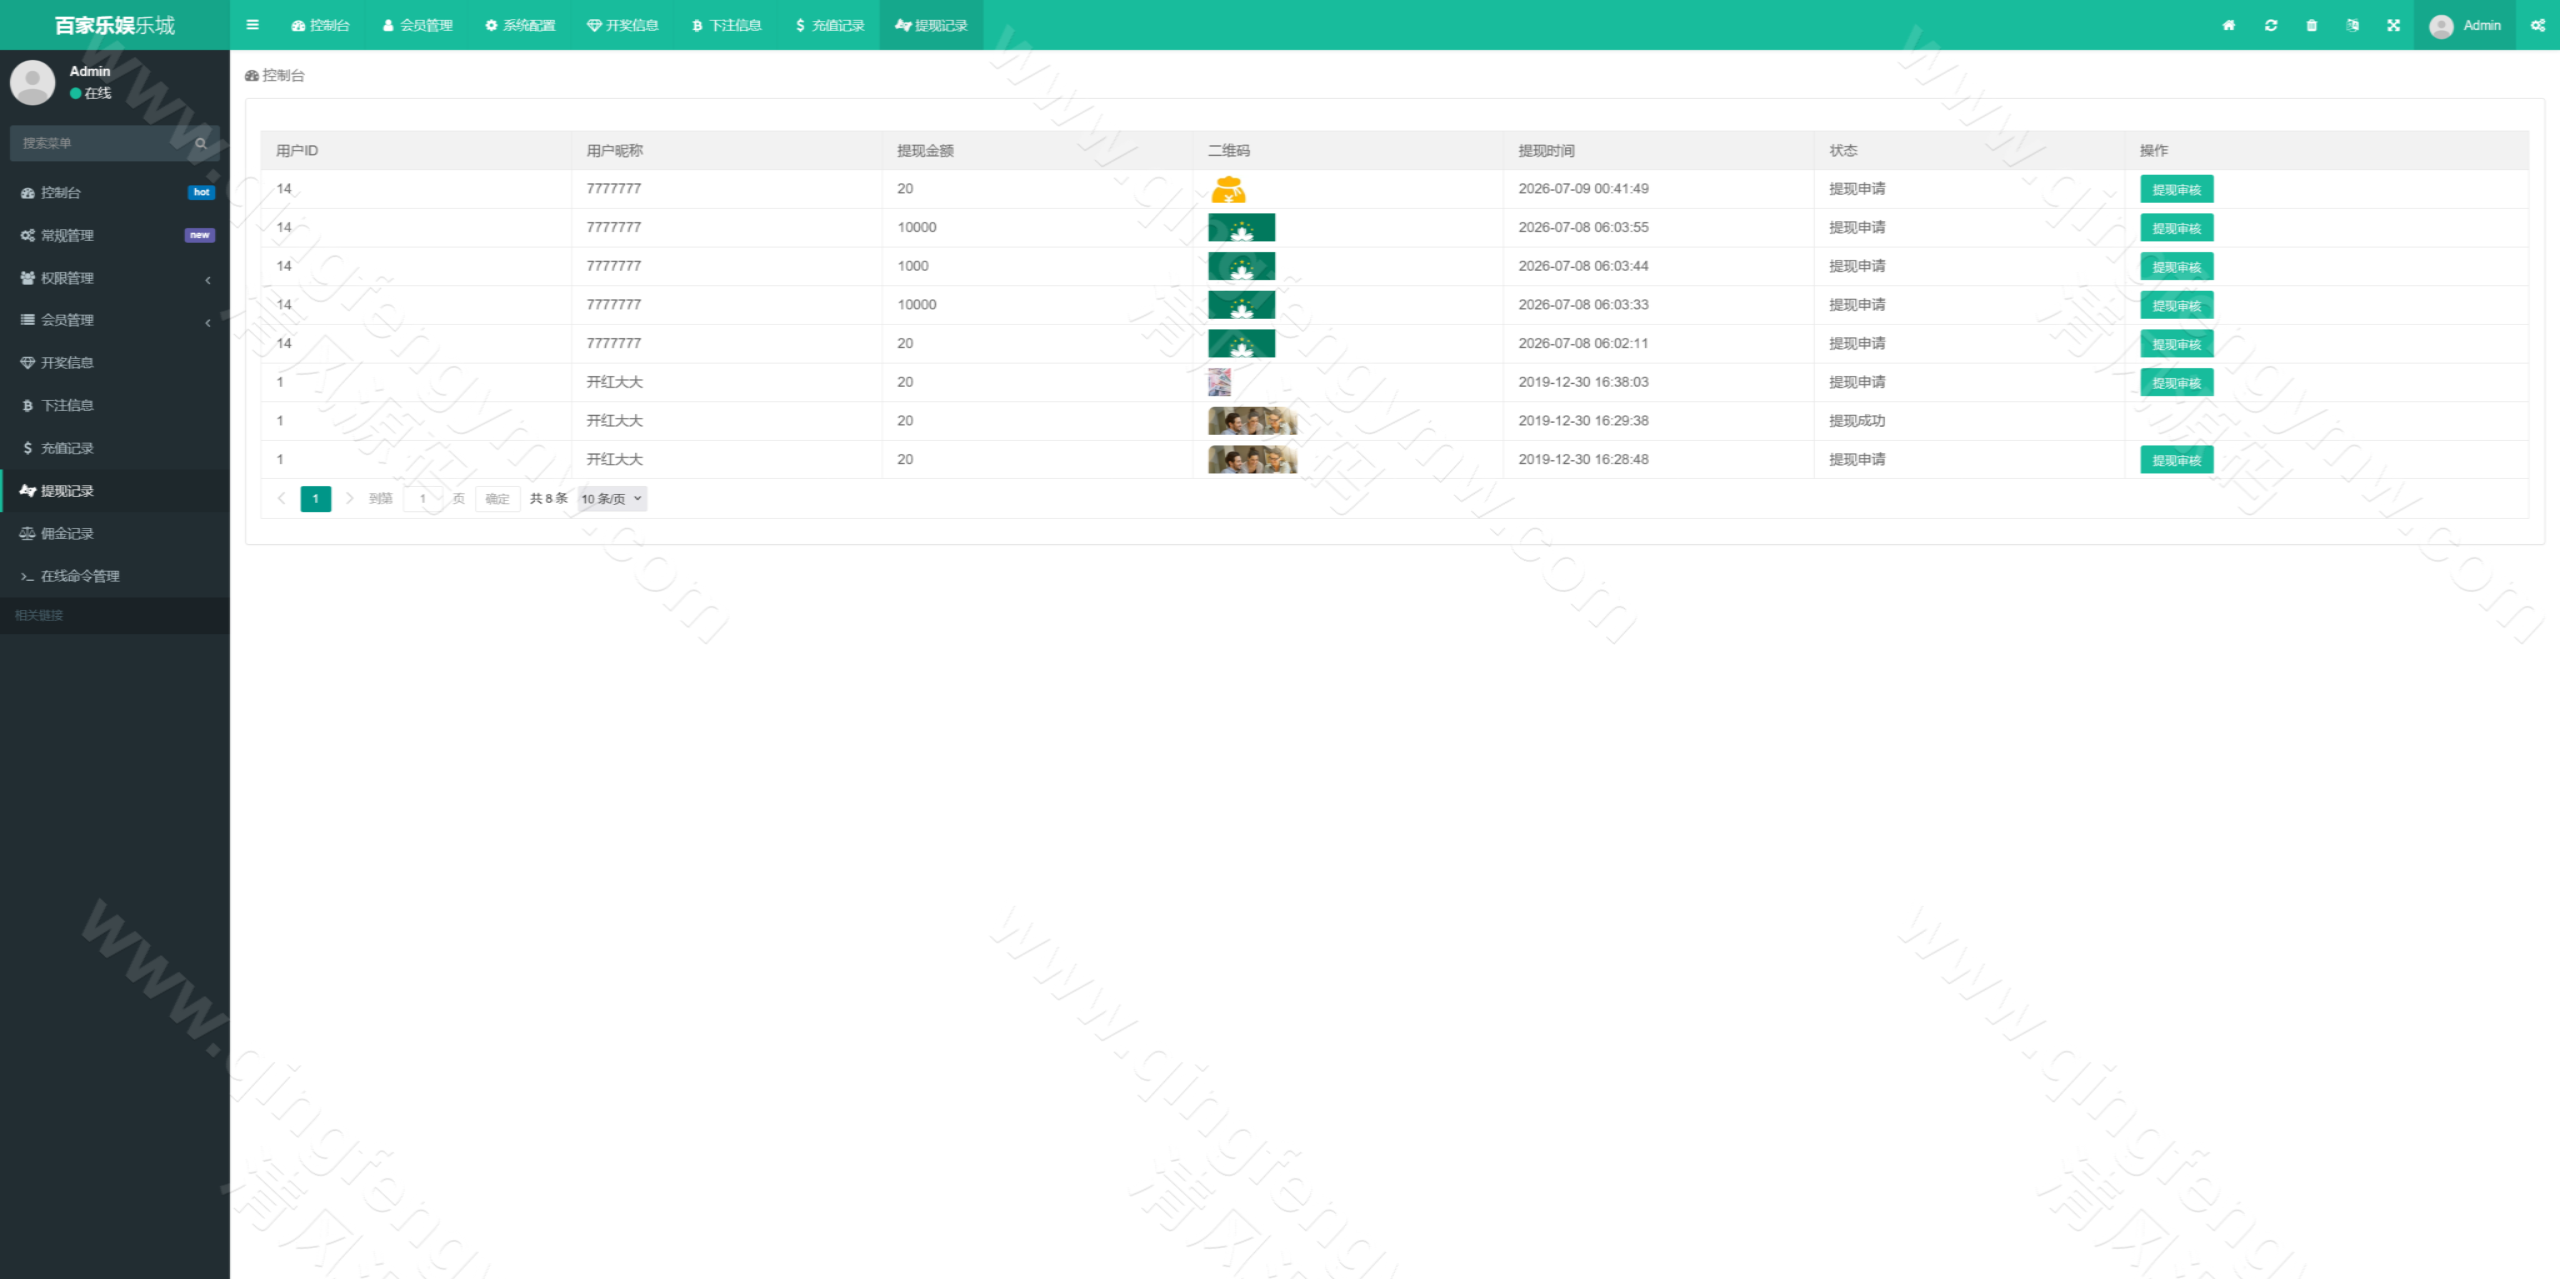Open 控制台 in the left sidebar
The width and height of the screenshot is (2560, 1279).
pos(115,192)
